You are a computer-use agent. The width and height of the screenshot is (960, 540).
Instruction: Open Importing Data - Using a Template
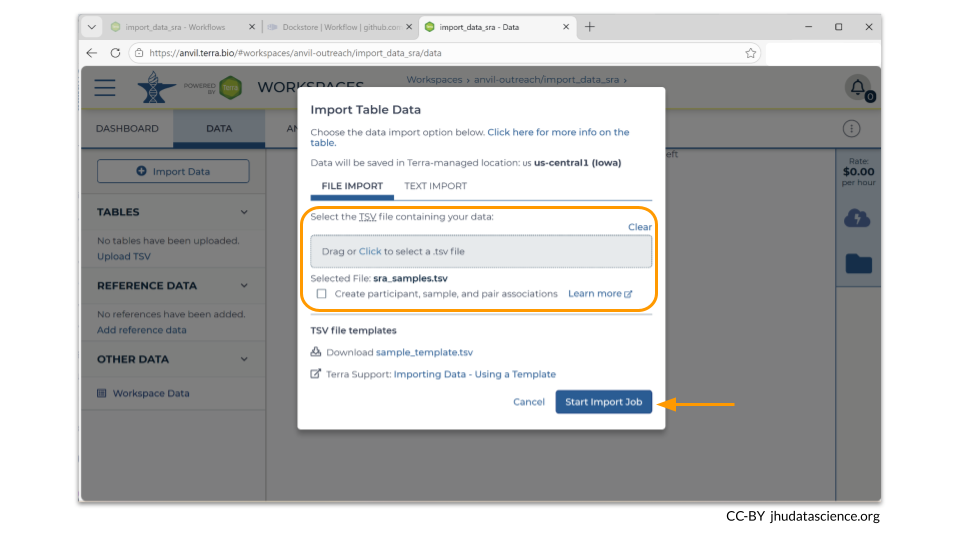pyautogui.click(x=474, y=374)
